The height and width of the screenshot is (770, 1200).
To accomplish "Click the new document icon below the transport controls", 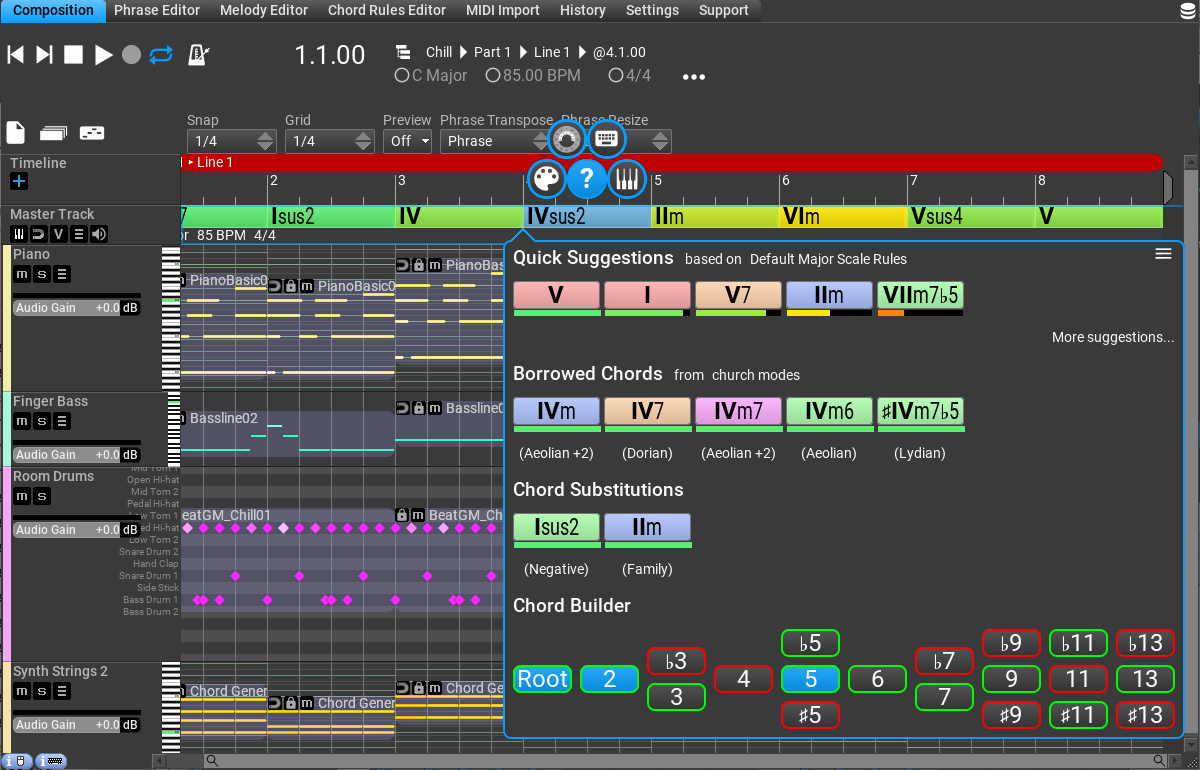I will 14,132.
